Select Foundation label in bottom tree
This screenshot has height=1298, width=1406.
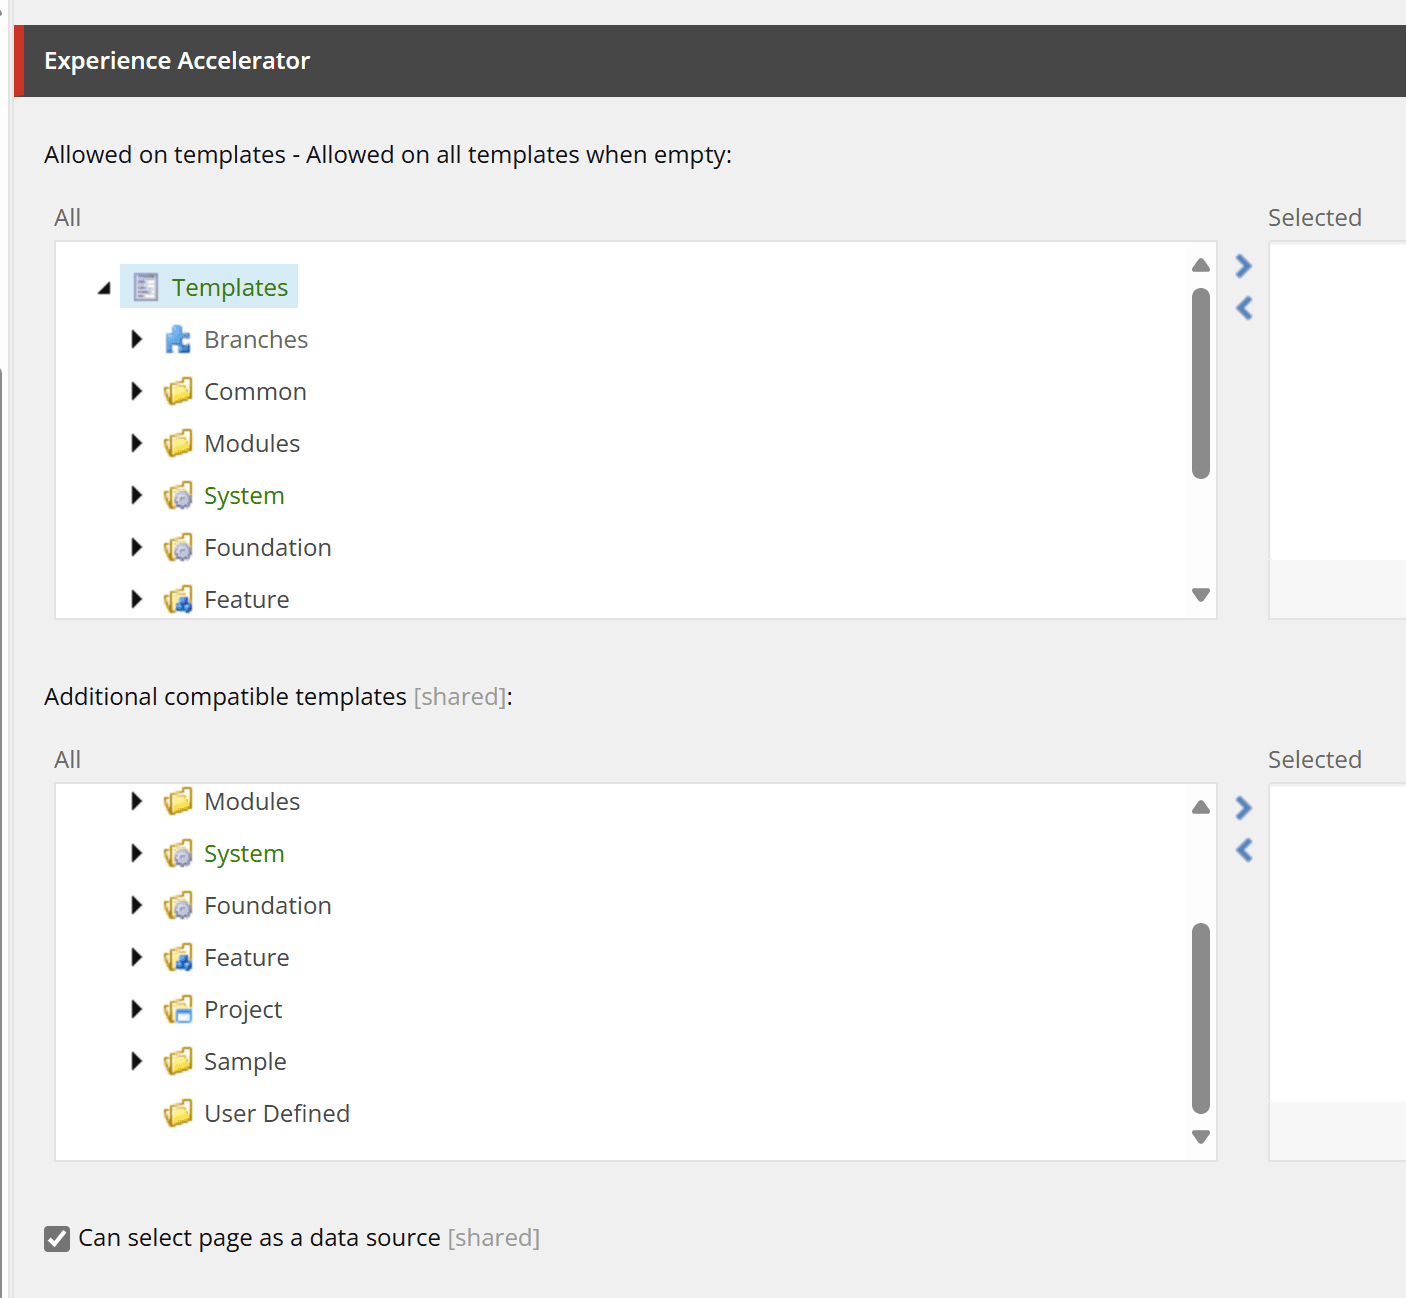pyautogui.click(x=268, y=905)
